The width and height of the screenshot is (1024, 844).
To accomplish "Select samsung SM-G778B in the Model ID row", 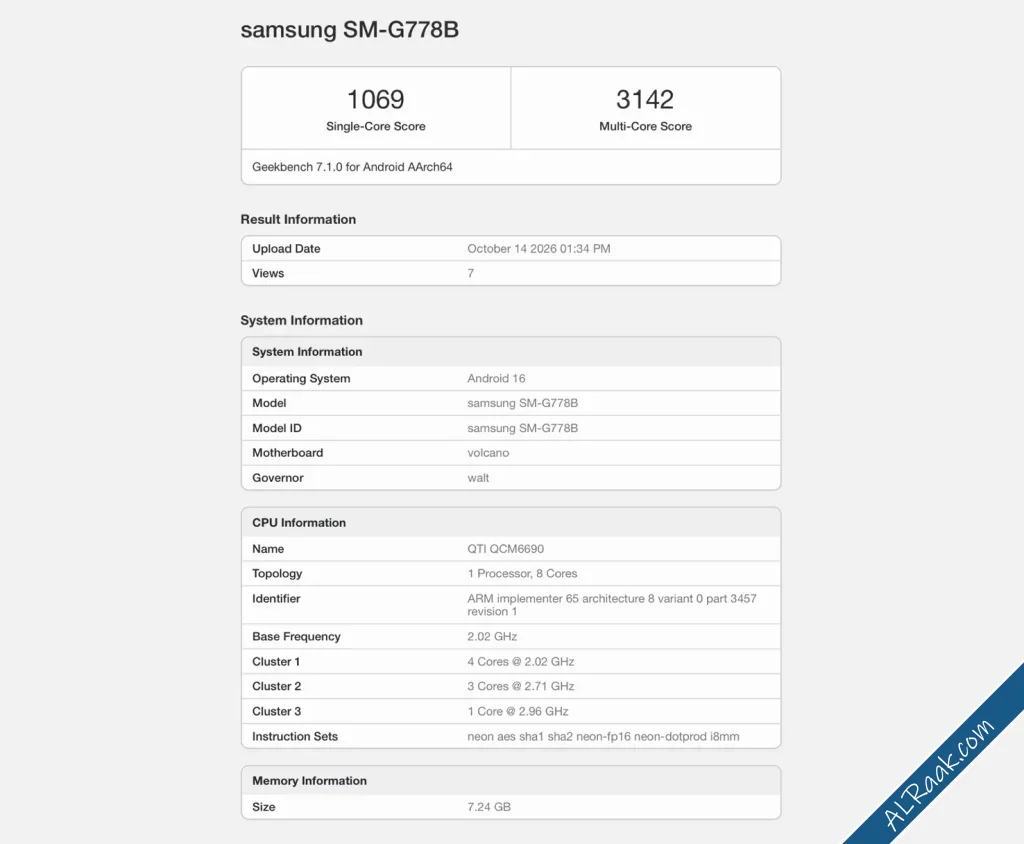I will [x=522, y=429].
